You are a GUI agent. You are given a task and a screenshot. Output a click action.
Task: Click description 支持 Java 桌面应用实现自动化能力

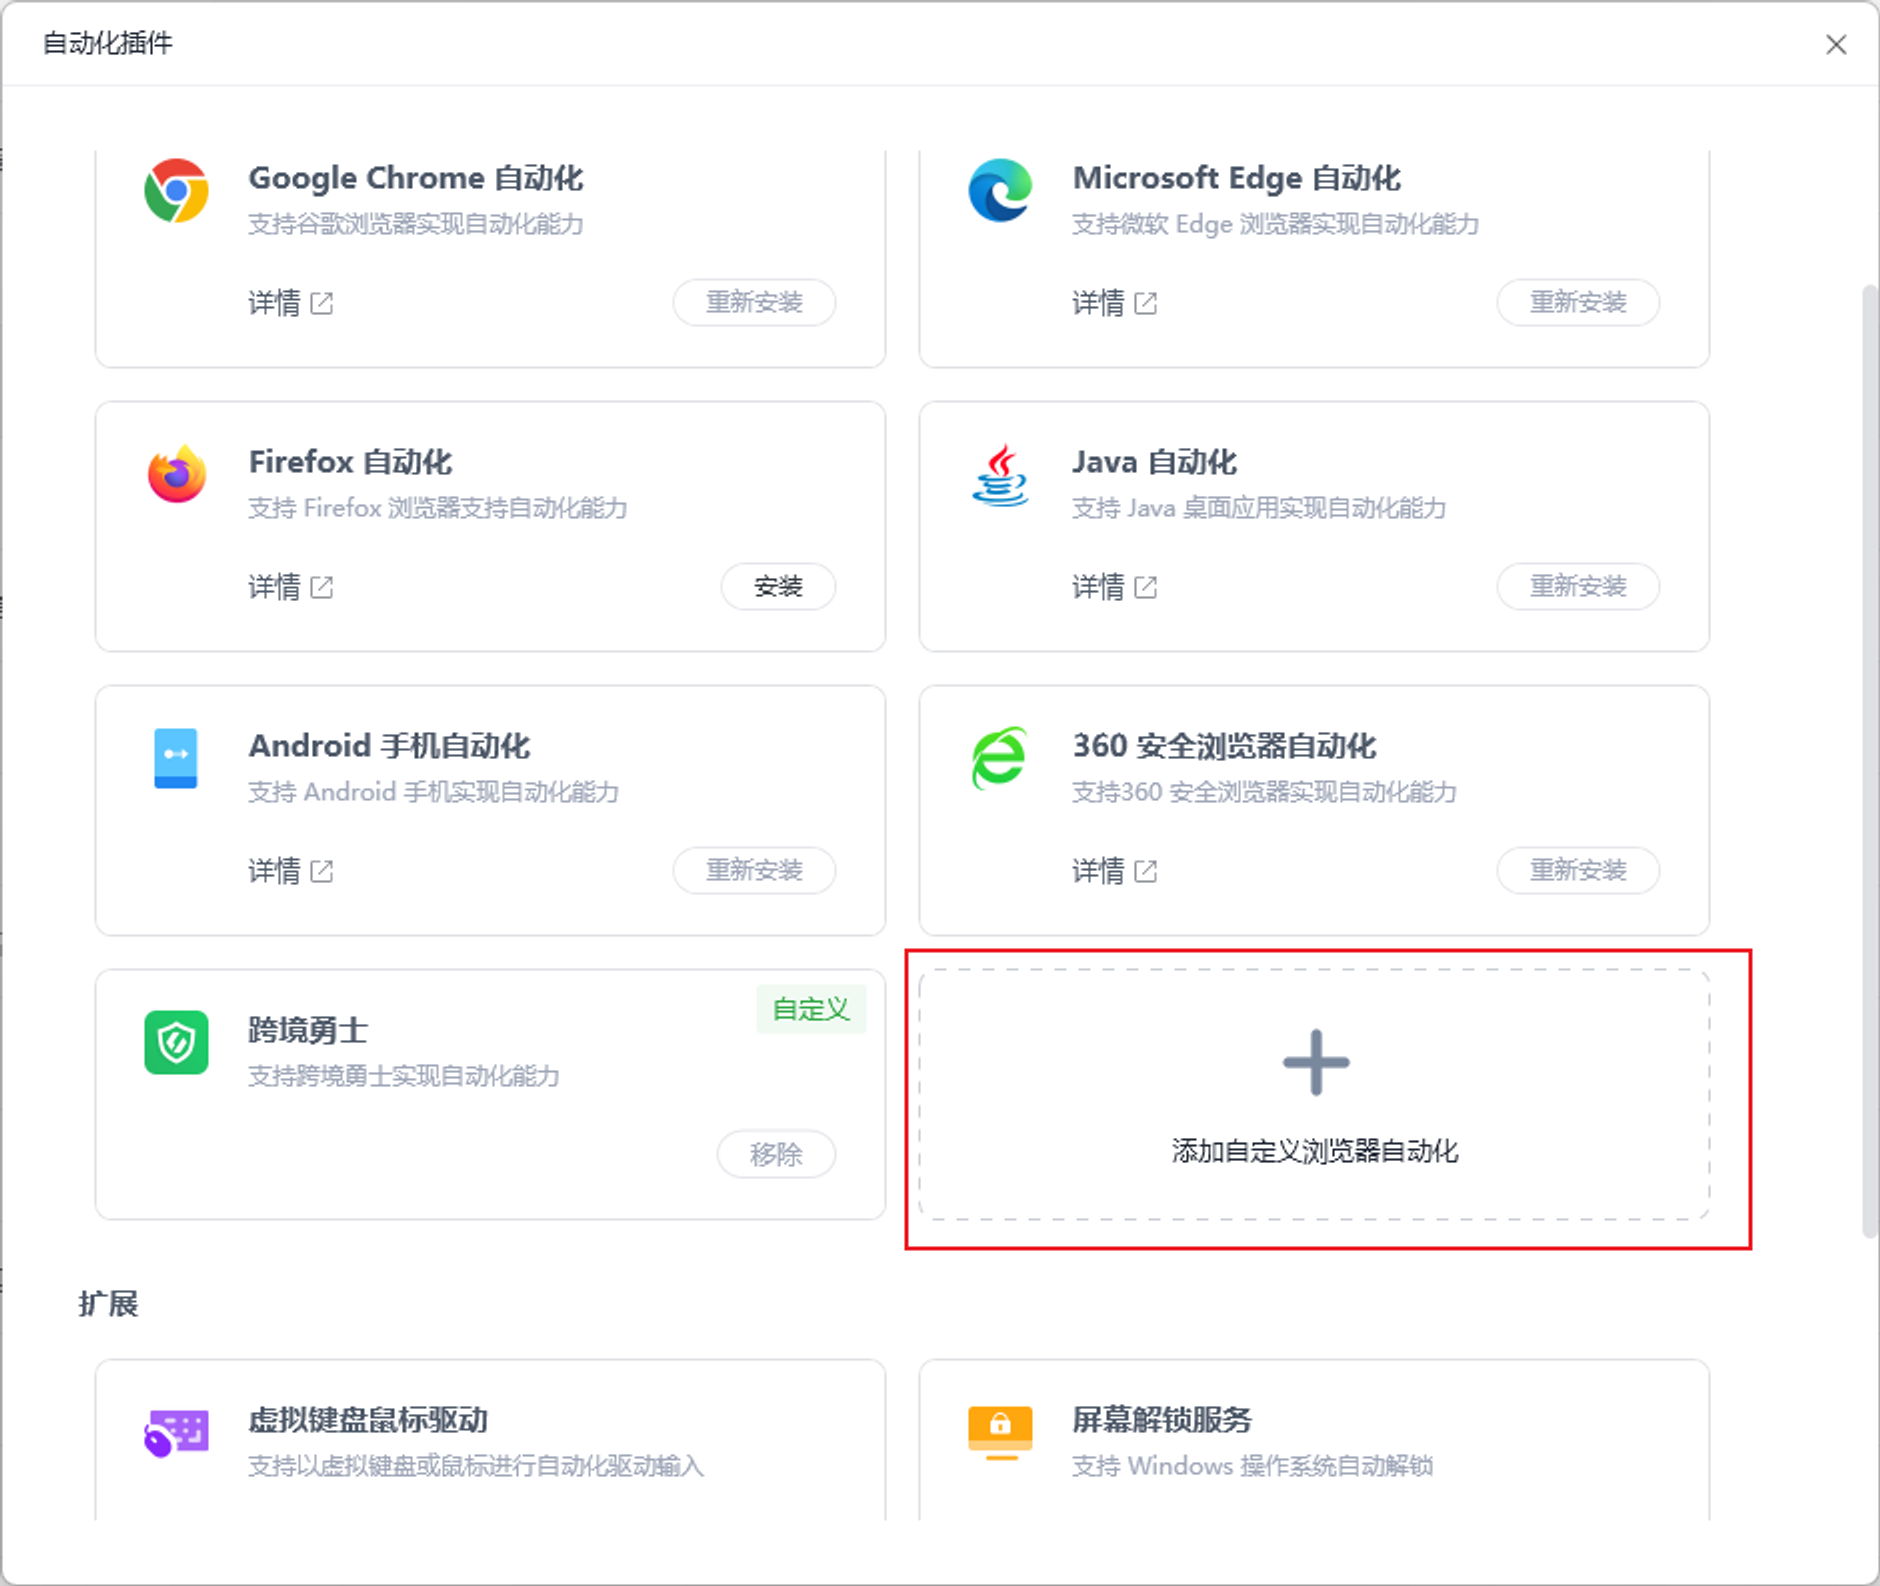point(1260,508)
